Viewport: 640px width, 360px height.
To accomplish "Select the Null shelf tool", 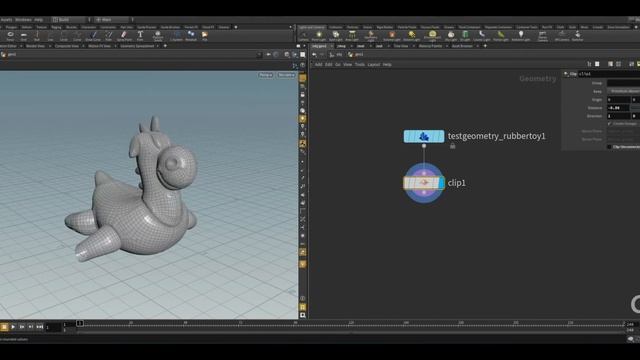I will click(x=37, y=36).
